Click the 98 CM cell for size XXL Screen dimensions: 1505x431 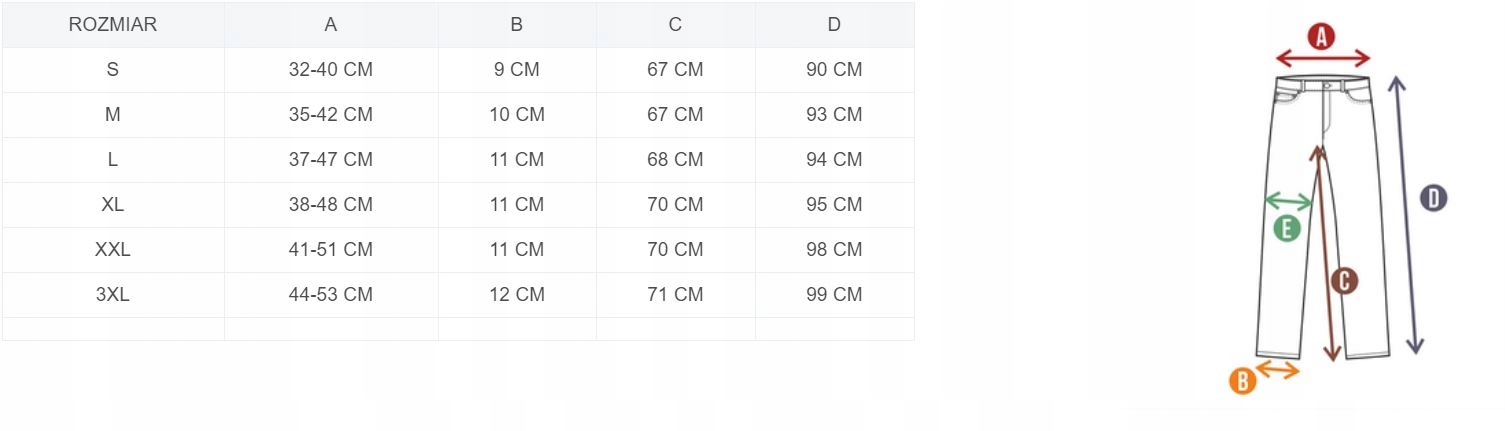tap(834, 250)
